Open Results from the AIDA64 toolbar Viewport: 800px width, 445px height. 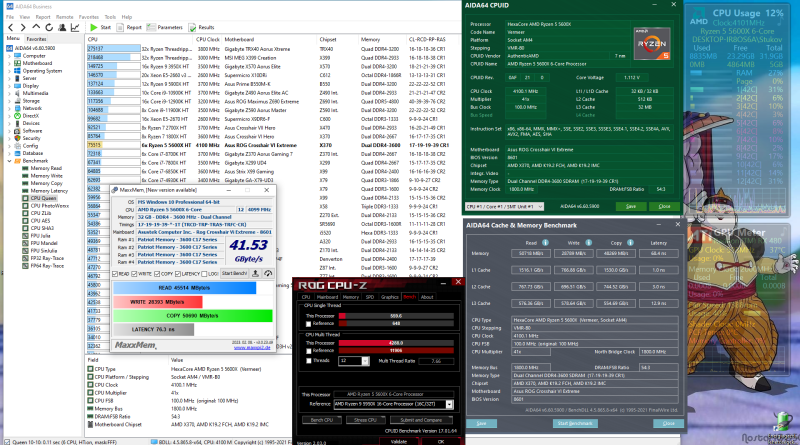pos(202,28)
